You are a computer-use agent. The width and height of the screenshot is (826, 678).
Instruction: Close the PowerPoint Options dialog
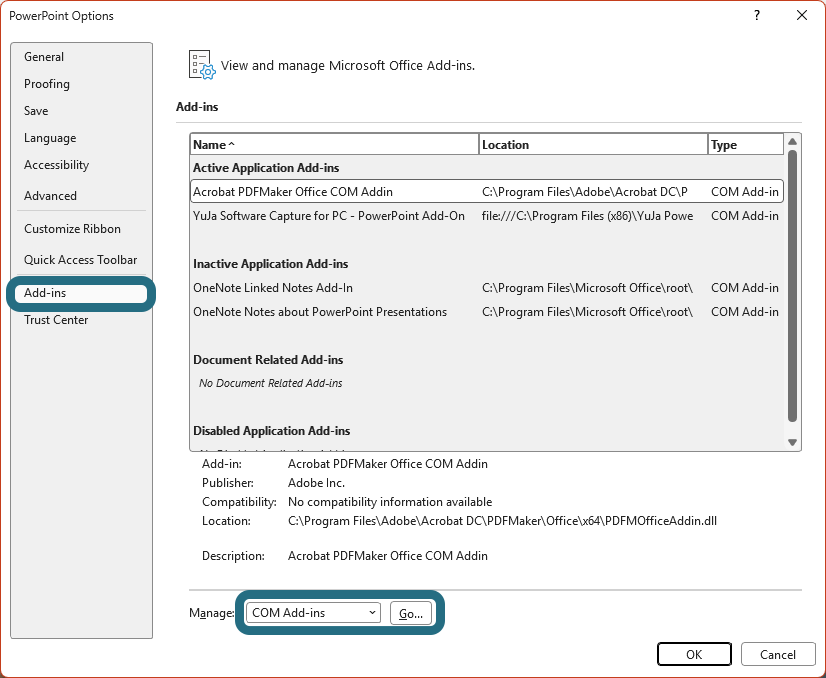point(802,15)
